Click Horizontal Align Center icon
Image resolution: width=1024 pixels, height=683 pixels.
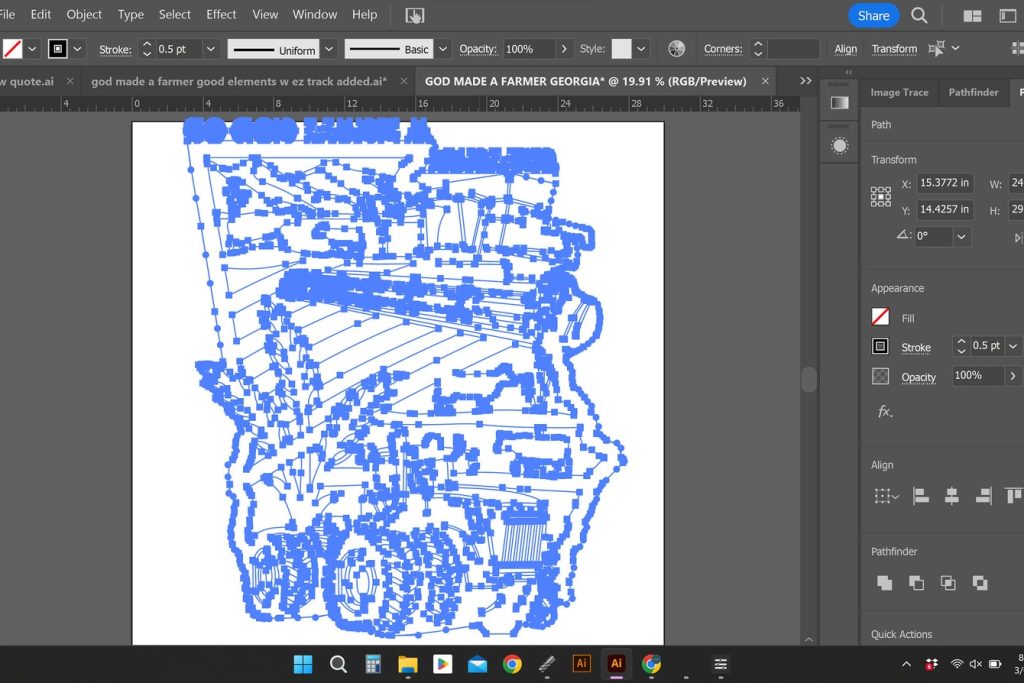click(951, 496)
